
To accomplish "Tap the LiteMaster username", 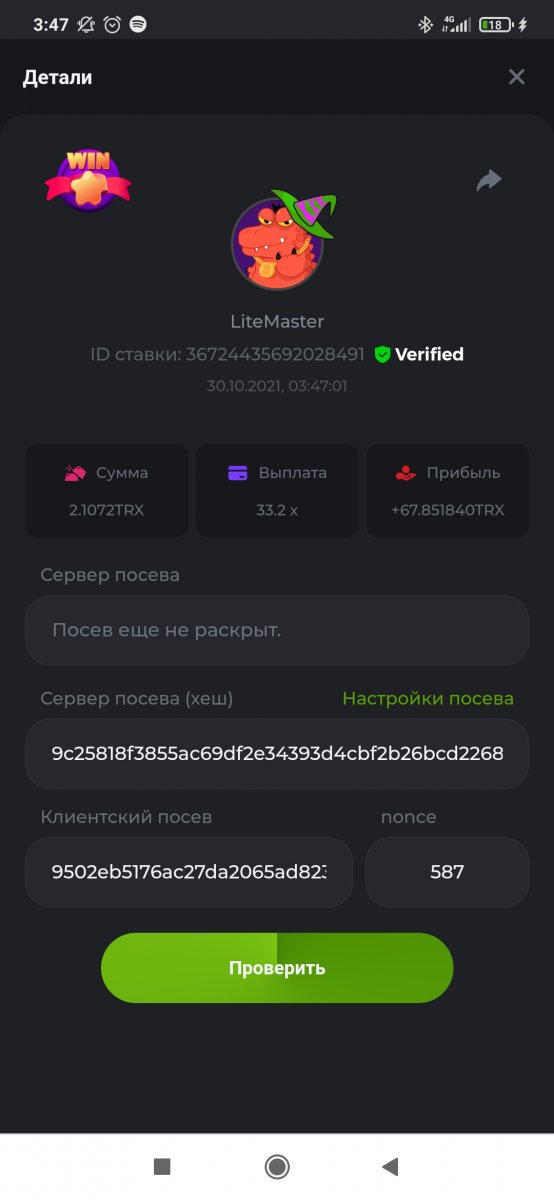I will pos(277,322).
